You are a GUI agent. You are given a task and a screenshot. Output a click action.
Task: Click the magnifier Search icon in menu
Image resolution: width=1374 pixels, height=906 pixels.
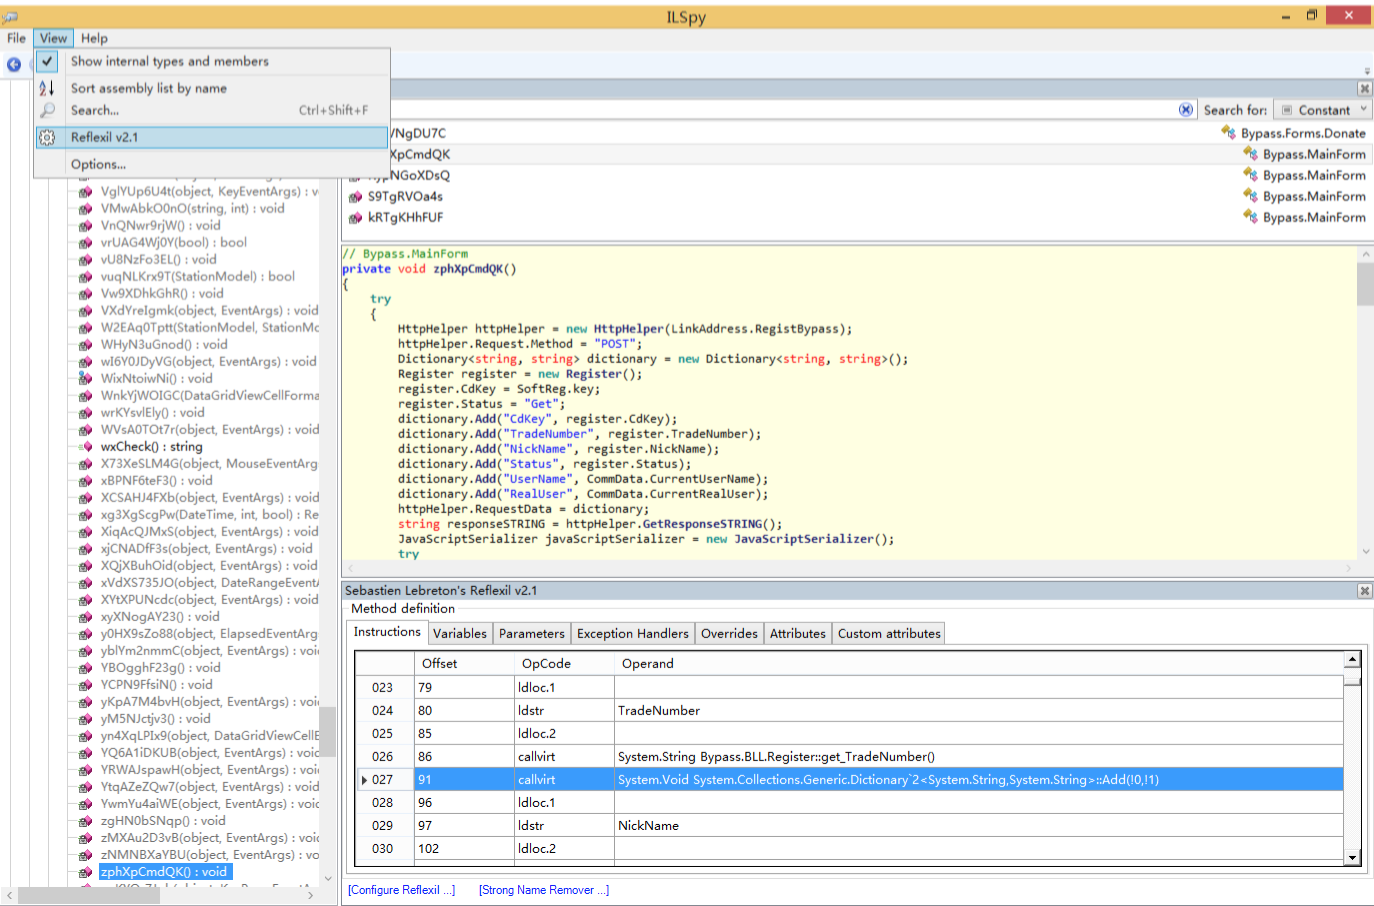tap(47, 110)
